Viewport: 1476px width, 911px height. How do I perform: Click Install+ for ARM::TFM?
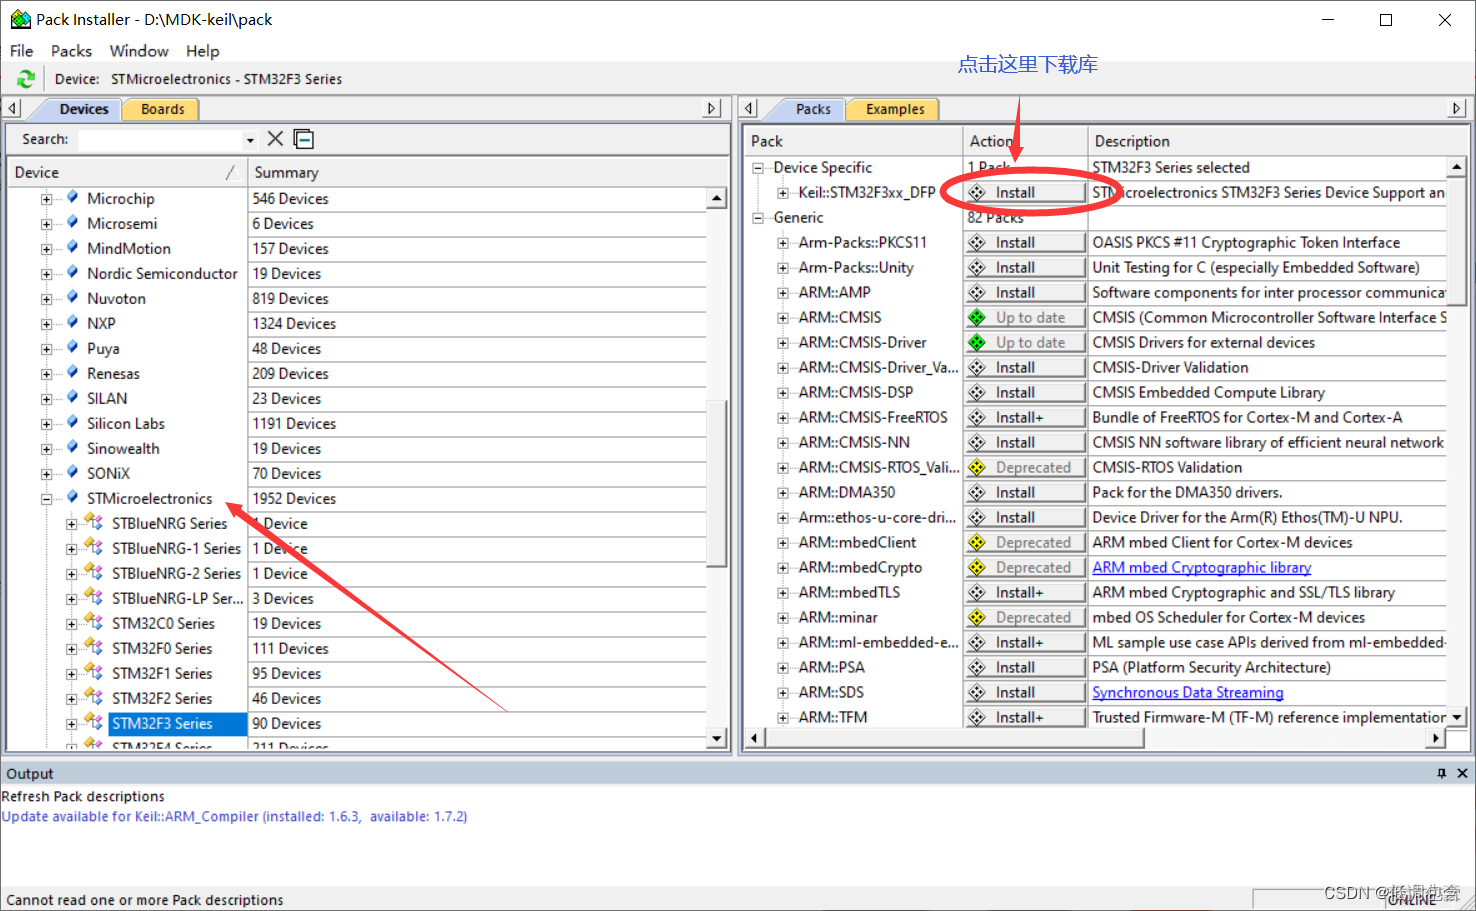[1025, 717]
